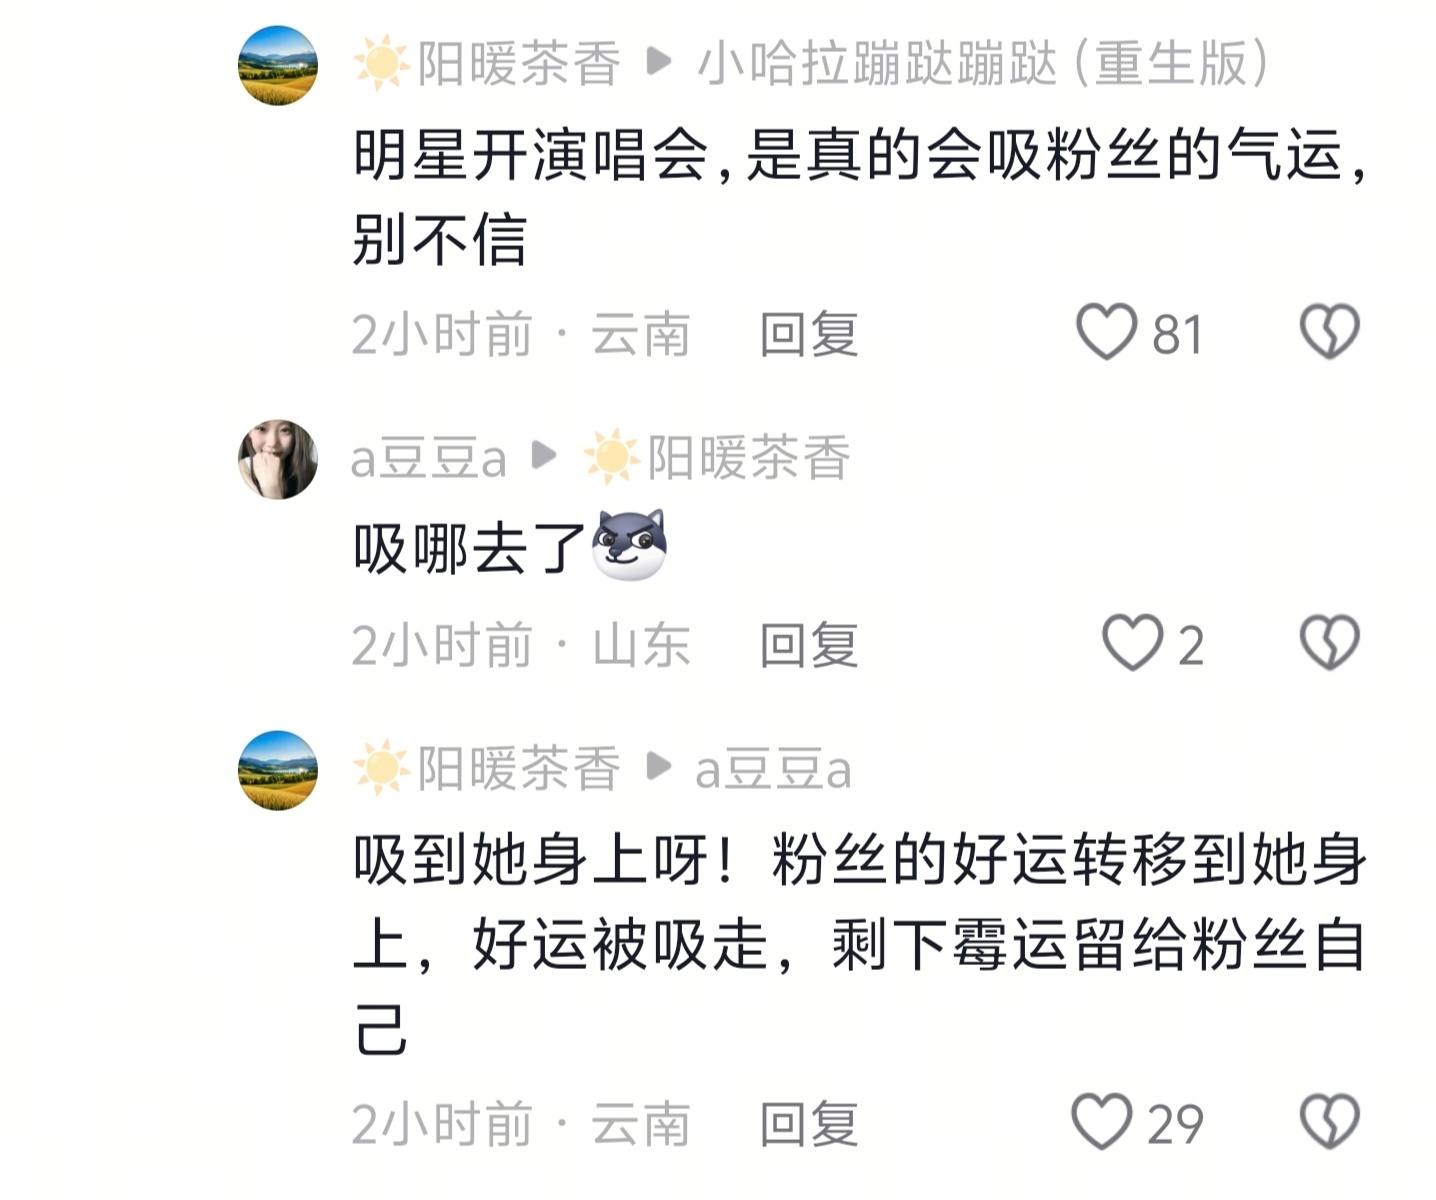Reply to the 吸哪去了 comment
Screen dimensions: 1436x1200
click(x=808, y=645)
